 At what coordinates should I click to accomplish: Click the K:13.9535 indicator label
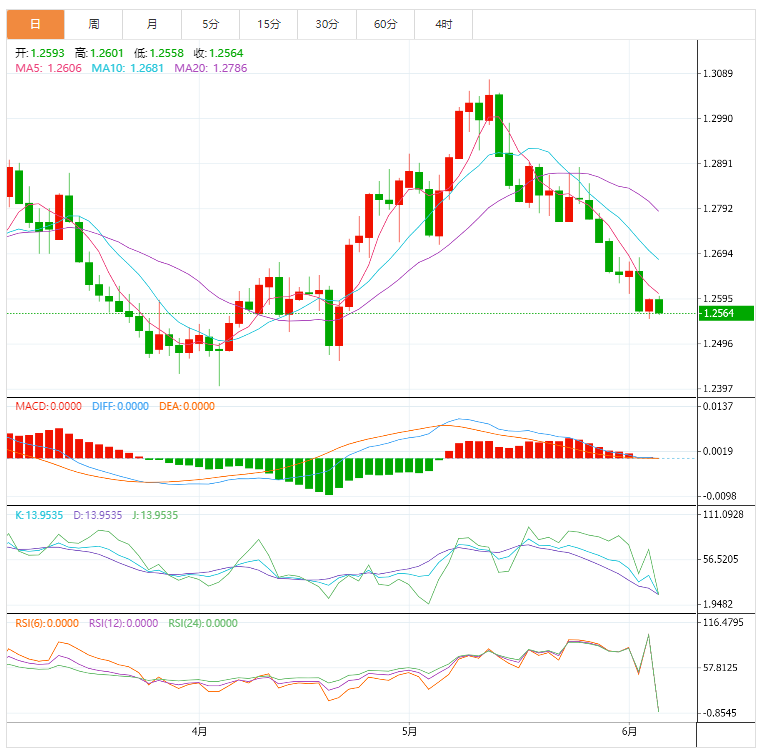click(x=39, y=515)
